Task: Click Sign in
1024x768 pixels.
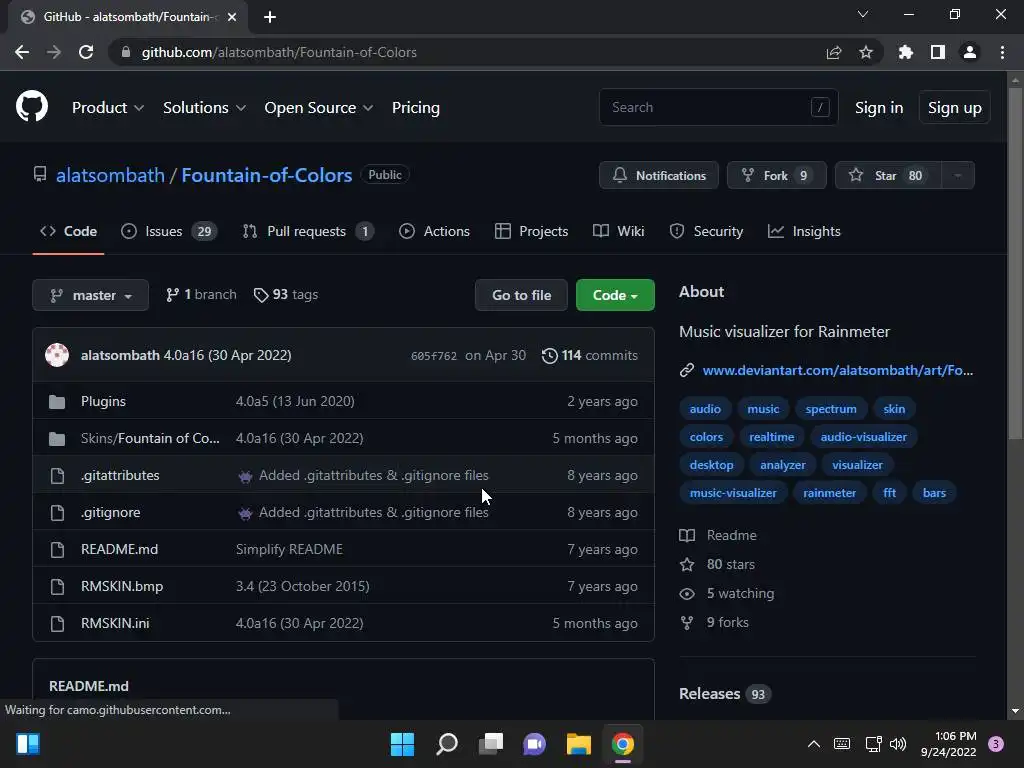Action: coord(879,108)
